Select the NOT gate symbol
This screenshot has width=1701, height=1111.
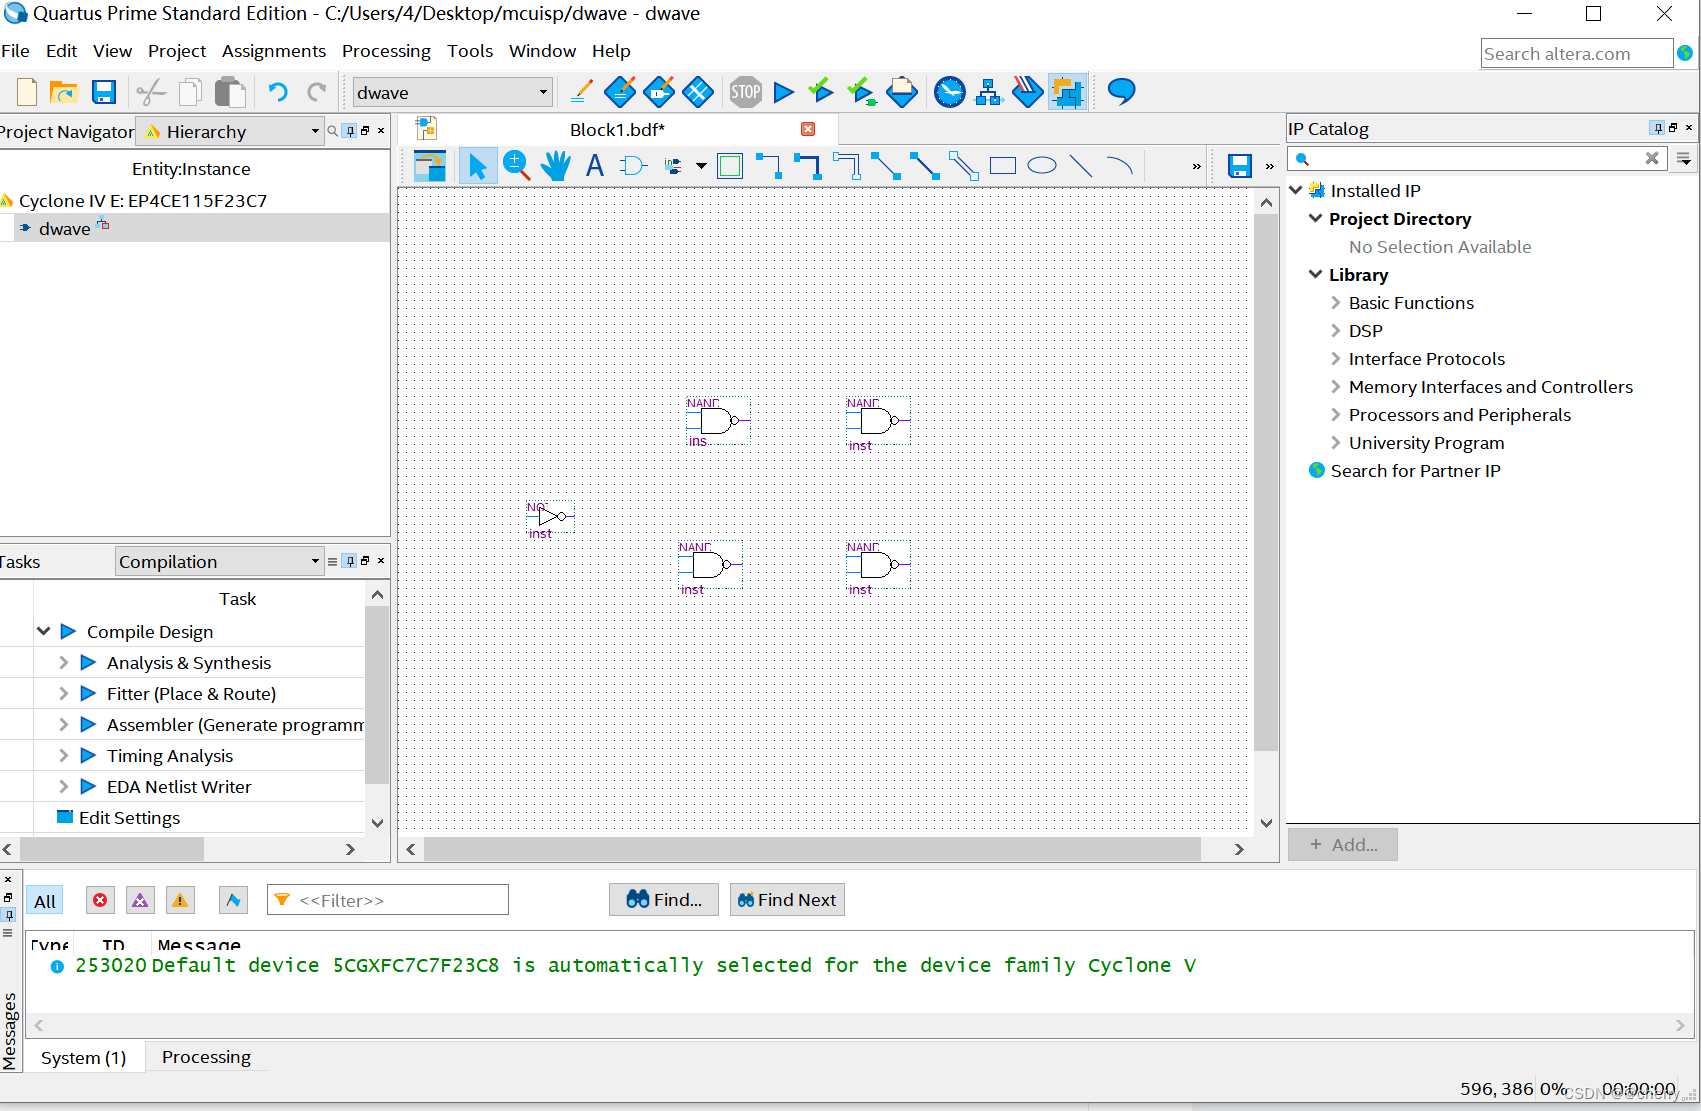(x=551, y=517)
